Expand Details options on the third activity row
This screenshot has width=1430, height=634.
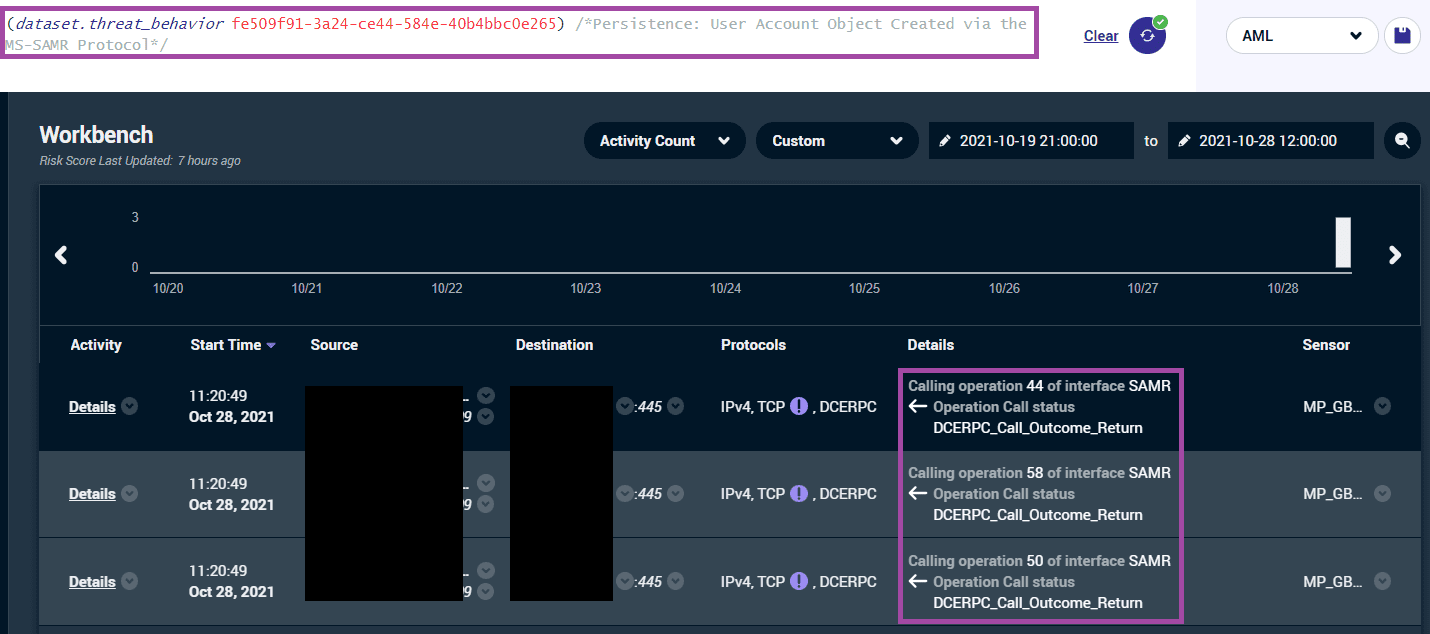tap(129, 581)
